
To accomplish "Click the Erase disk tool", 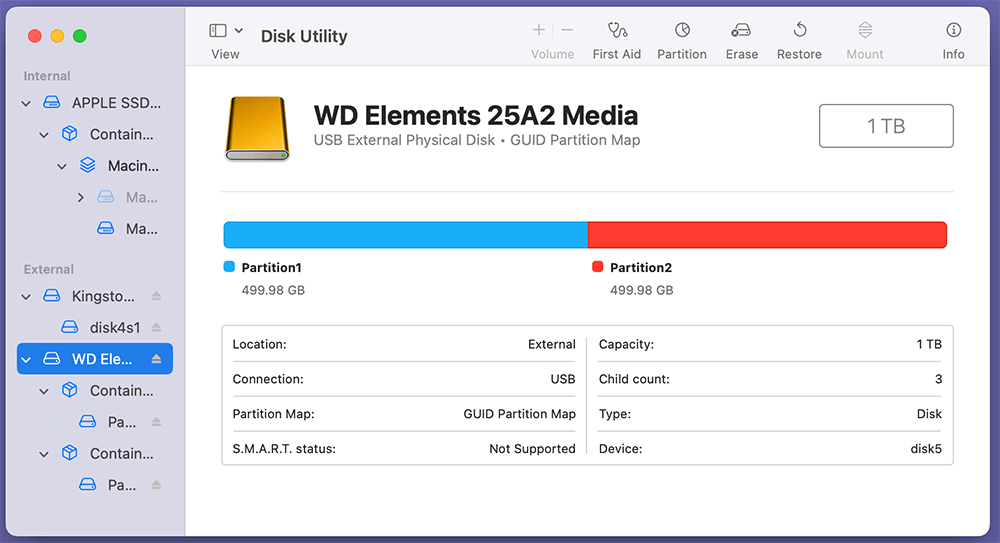I will (x=741, y=30).
